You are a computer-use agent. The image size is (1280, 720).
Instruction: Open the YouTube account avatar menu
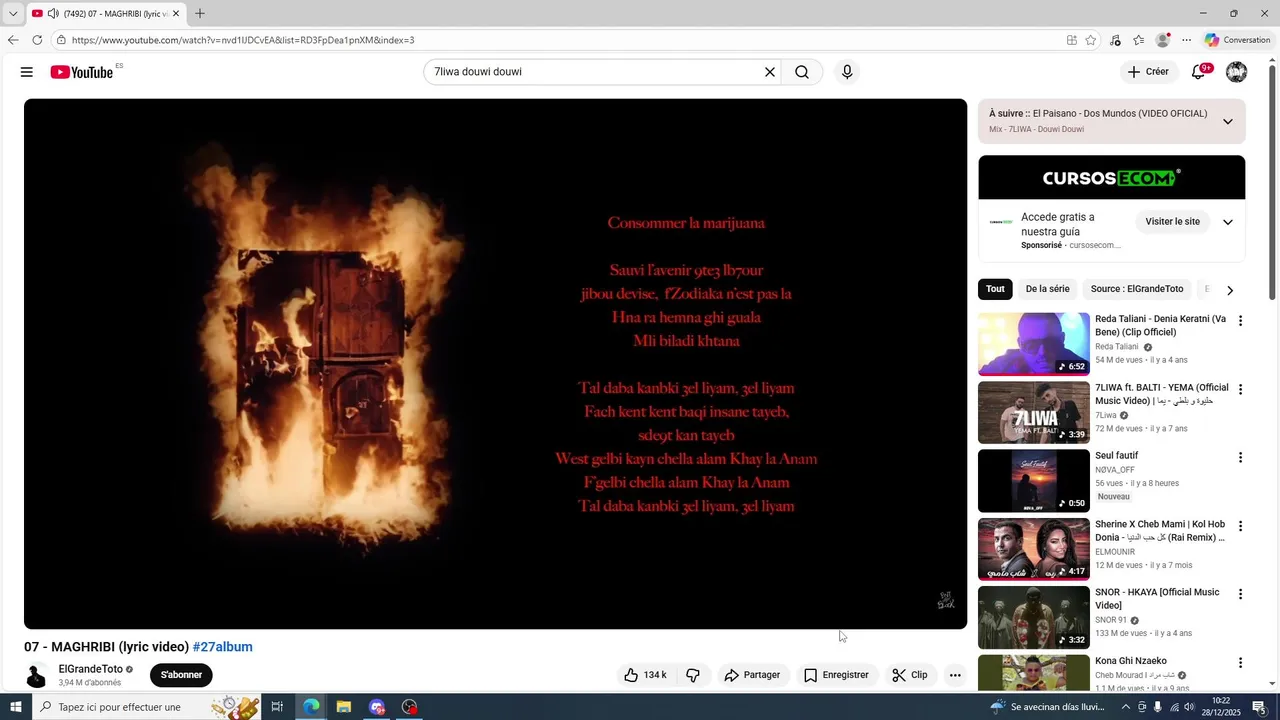pyautogui.click(x=1237, y=72)
